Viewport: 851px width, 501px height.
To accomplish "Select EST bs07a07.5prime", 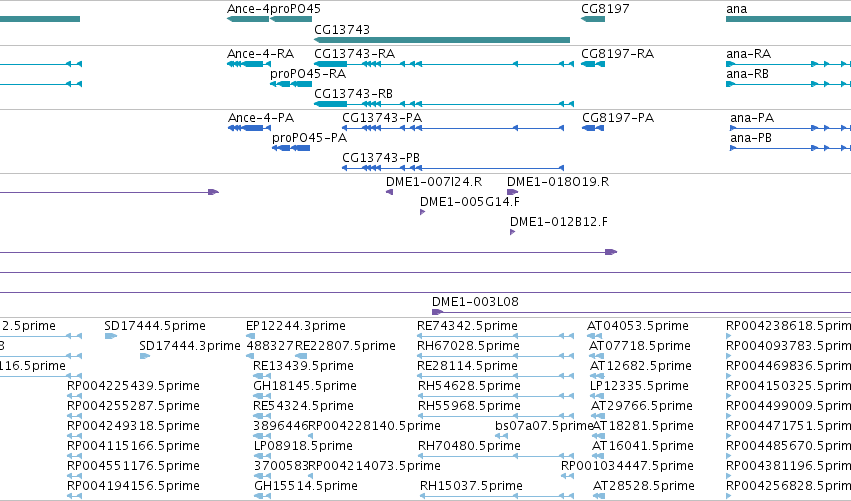I will (501, 437).
